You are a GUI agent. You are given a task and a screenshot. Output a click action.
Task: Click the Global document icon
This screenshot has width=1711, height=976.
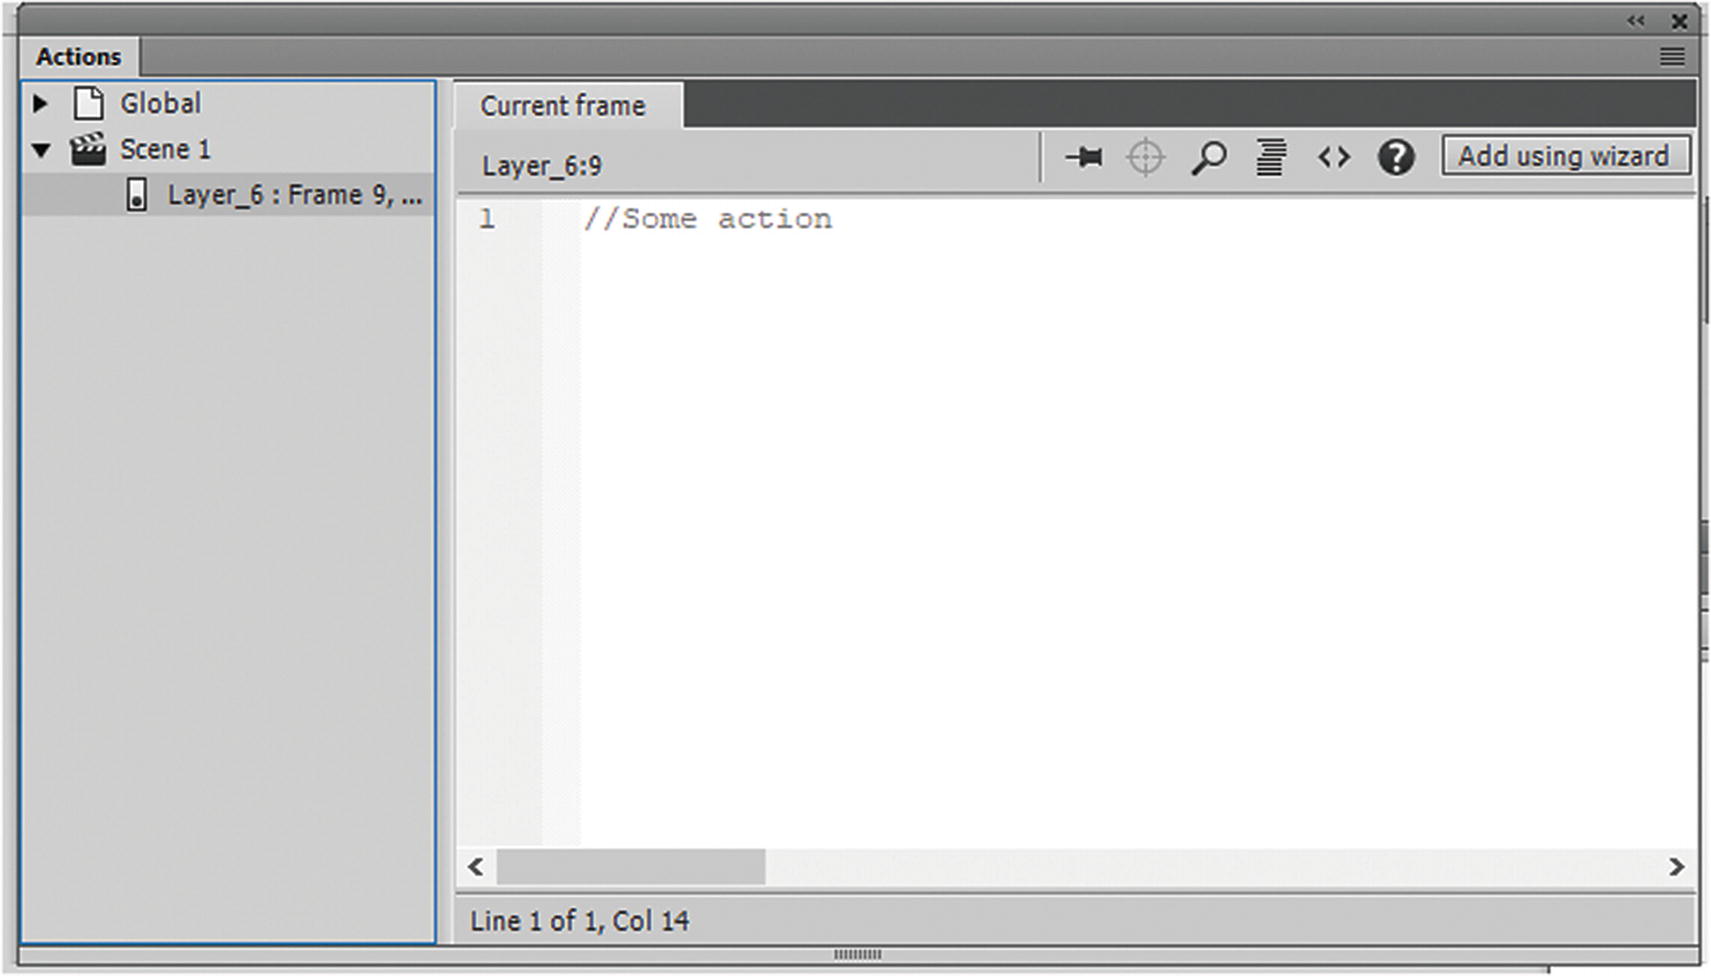(x=89, y=103)
